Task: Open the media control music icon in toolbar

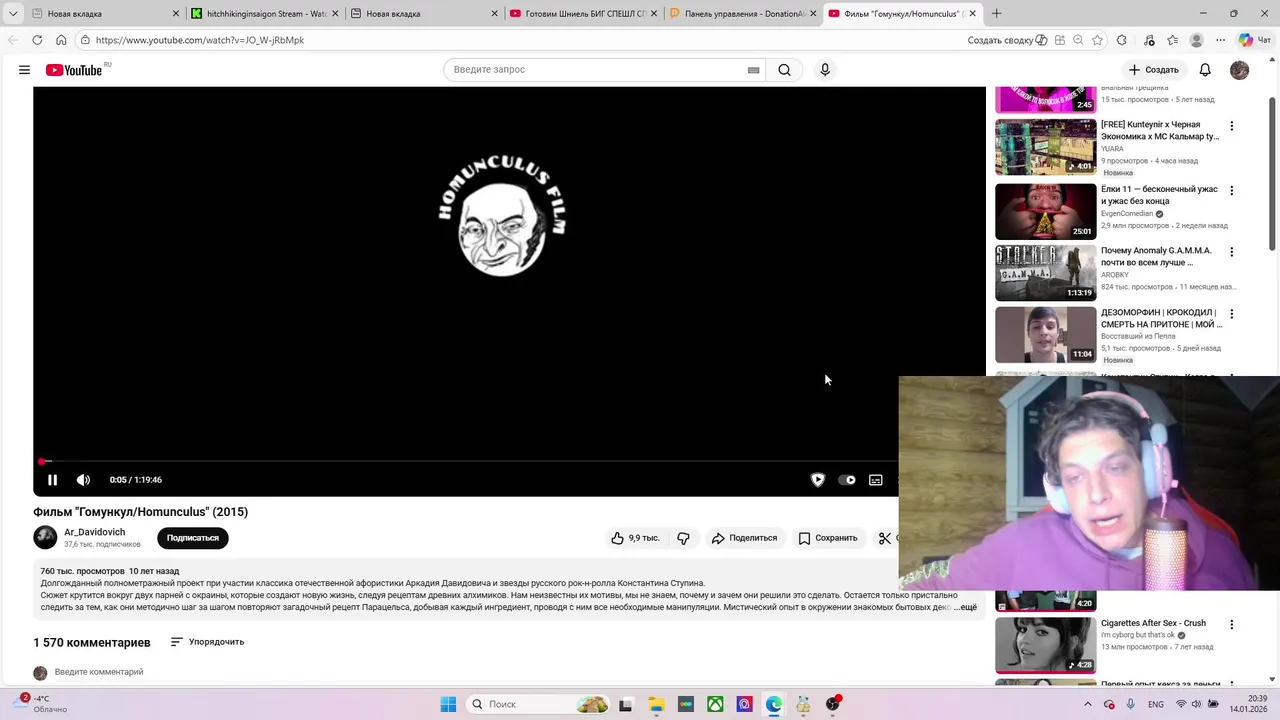Action: pos(1148,40)
